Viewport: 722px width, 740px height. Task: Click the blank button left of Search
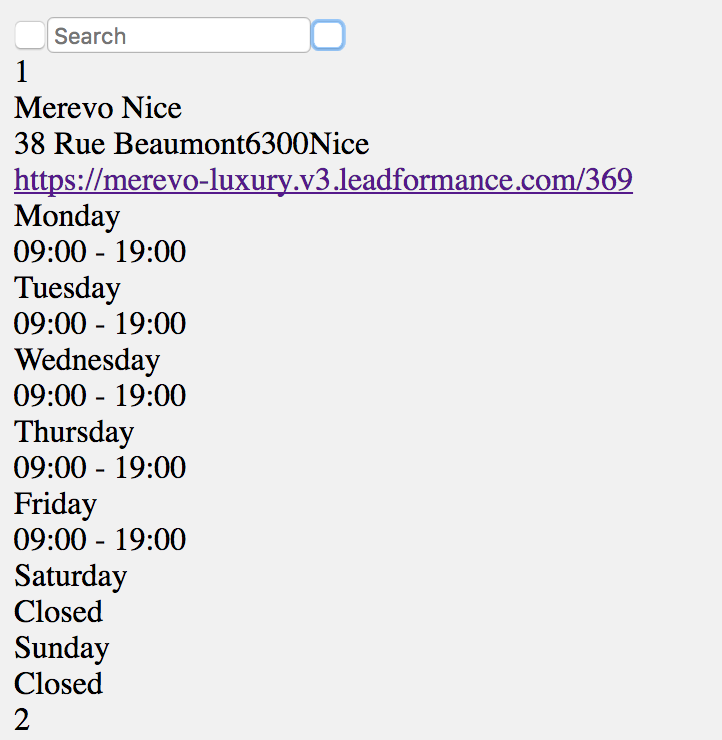30,35
